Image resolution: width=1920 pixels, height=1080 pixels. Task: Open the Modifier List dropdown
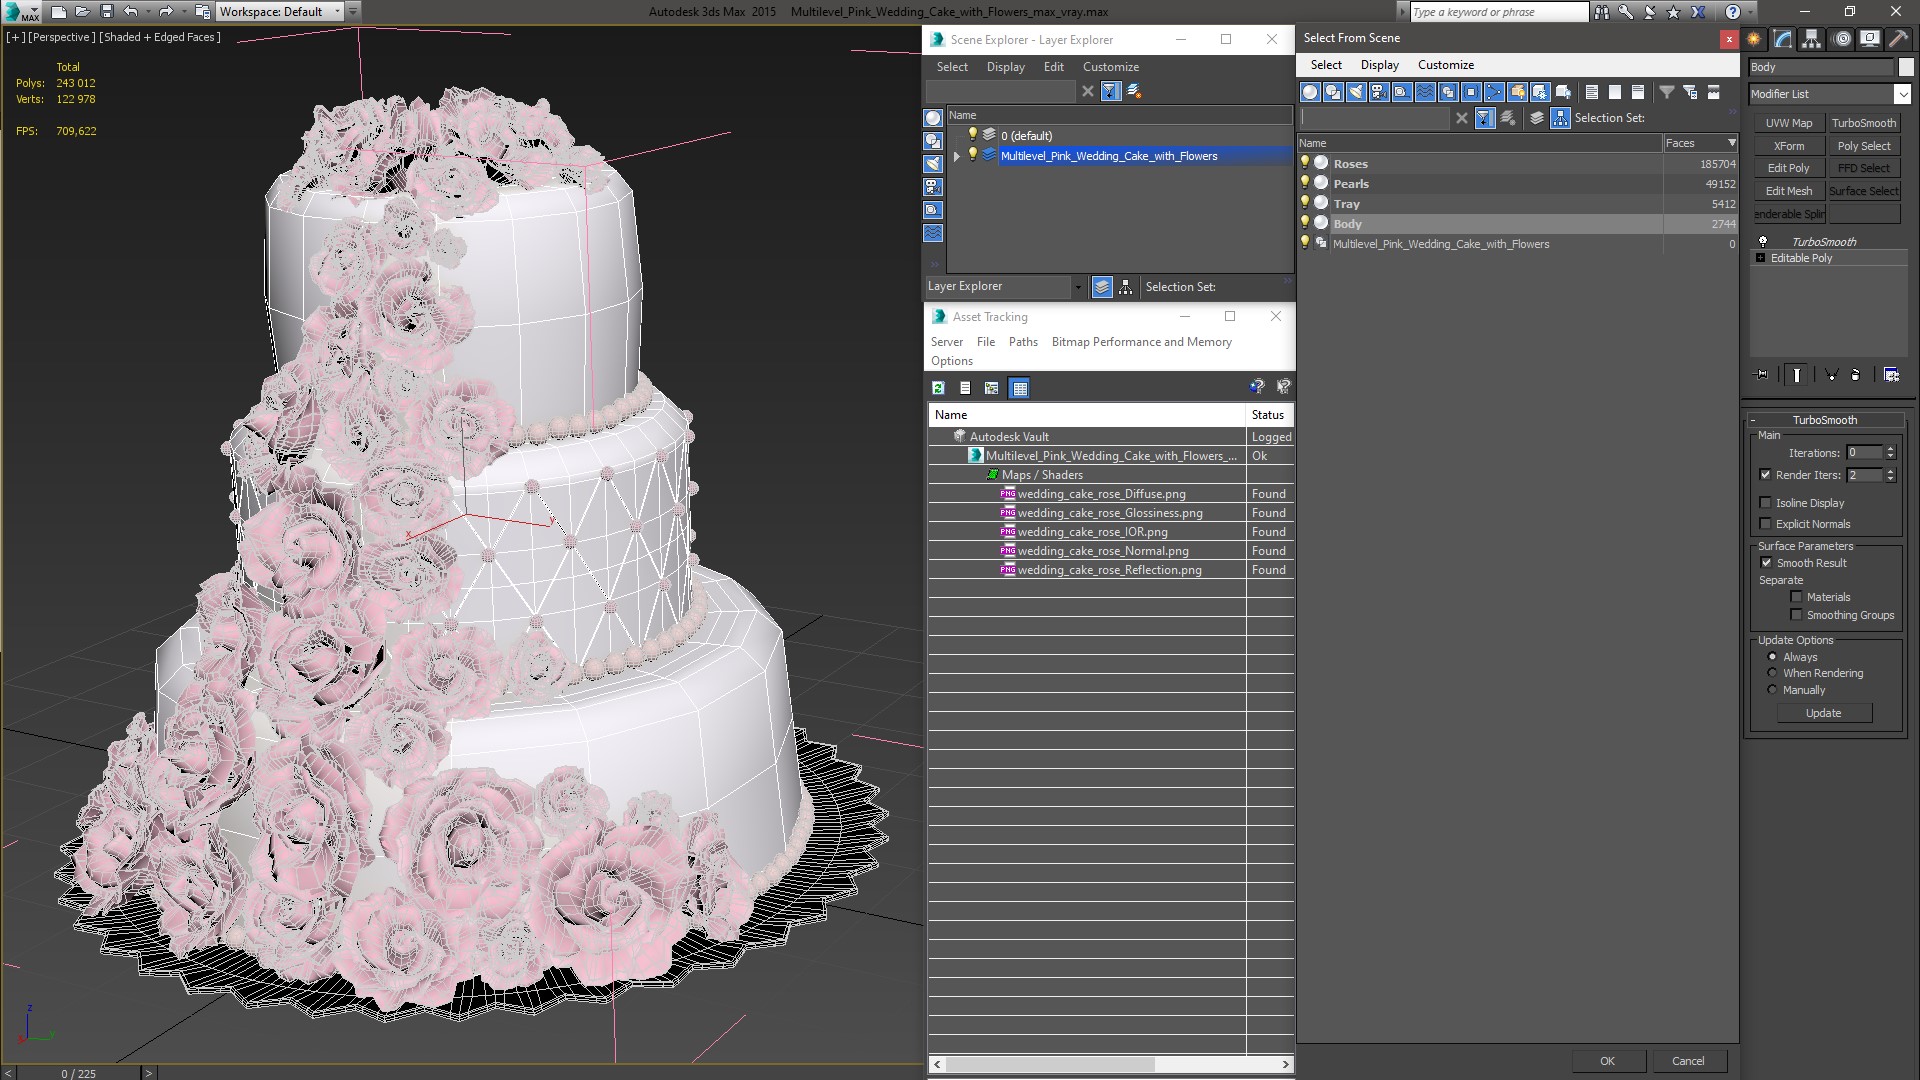[x=1901, y=94]
